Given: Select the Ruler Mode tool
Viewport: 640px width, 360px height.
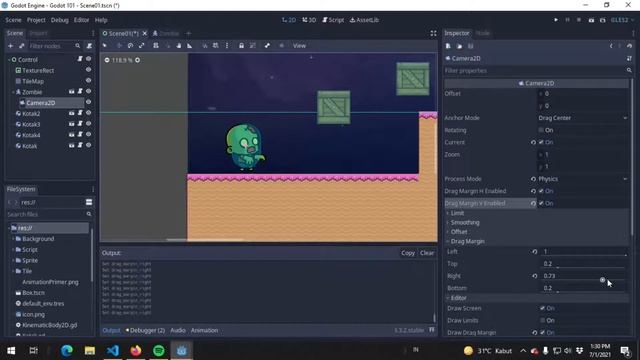Looking at the screenshot, I should (x=190, y=46).
